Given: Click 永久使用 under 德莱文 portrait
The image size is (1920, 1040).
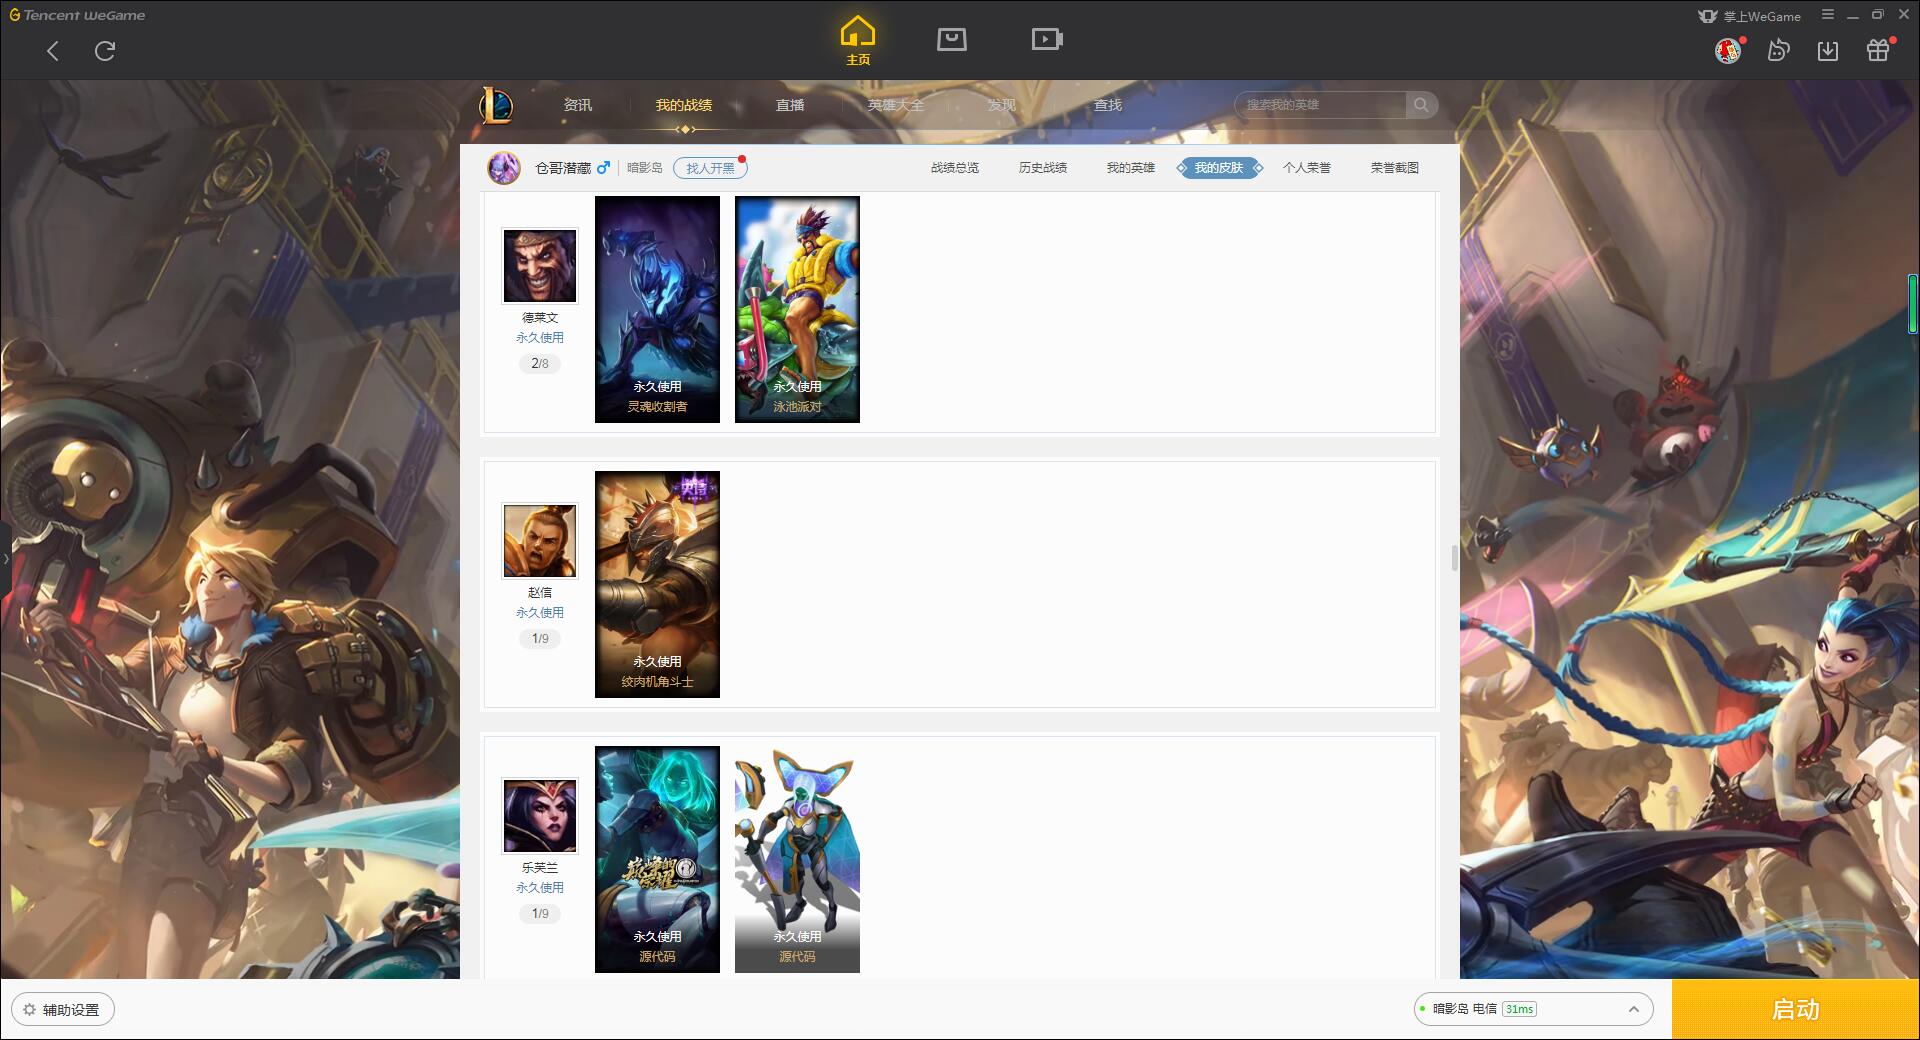Looking at the screenshot, I should 540,338.
